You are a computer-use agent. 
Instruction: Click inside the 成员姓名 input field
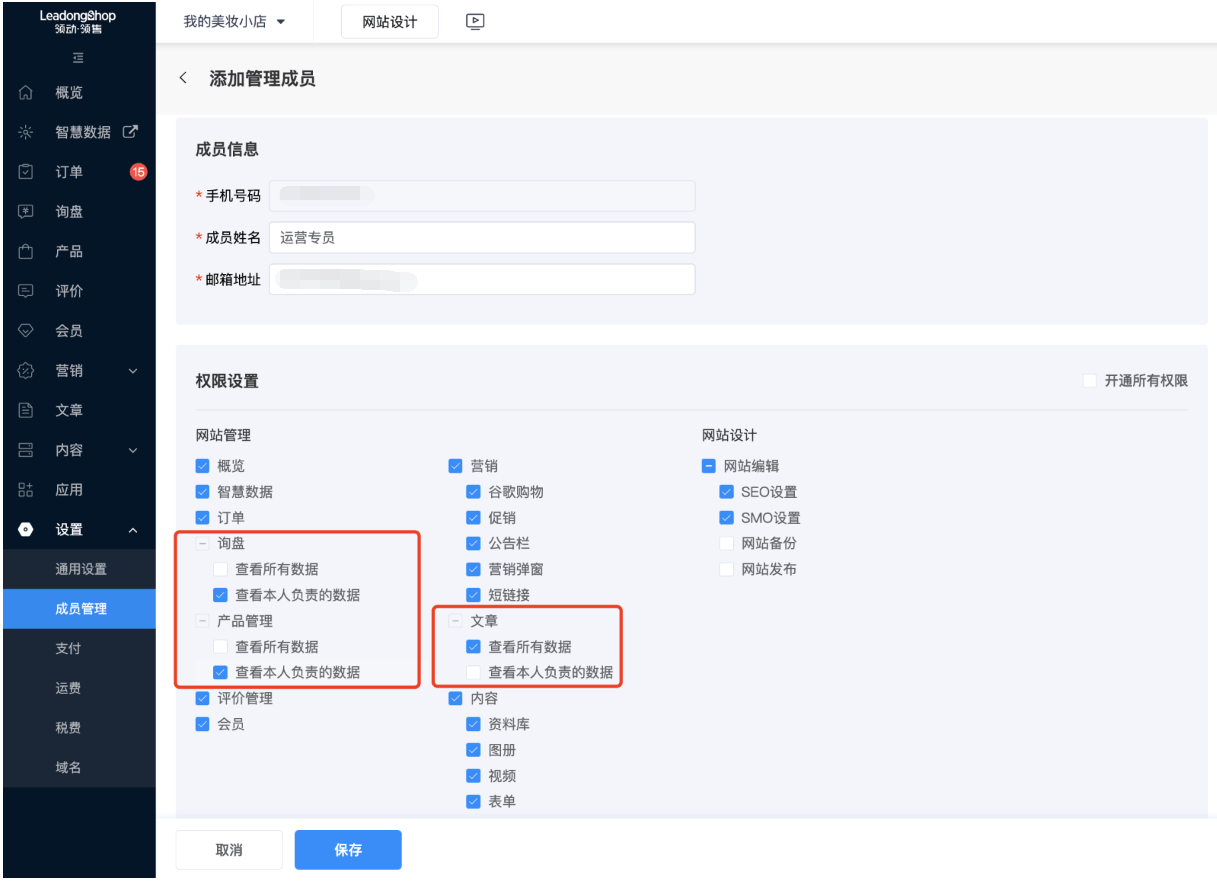click(x=480, y=237)
